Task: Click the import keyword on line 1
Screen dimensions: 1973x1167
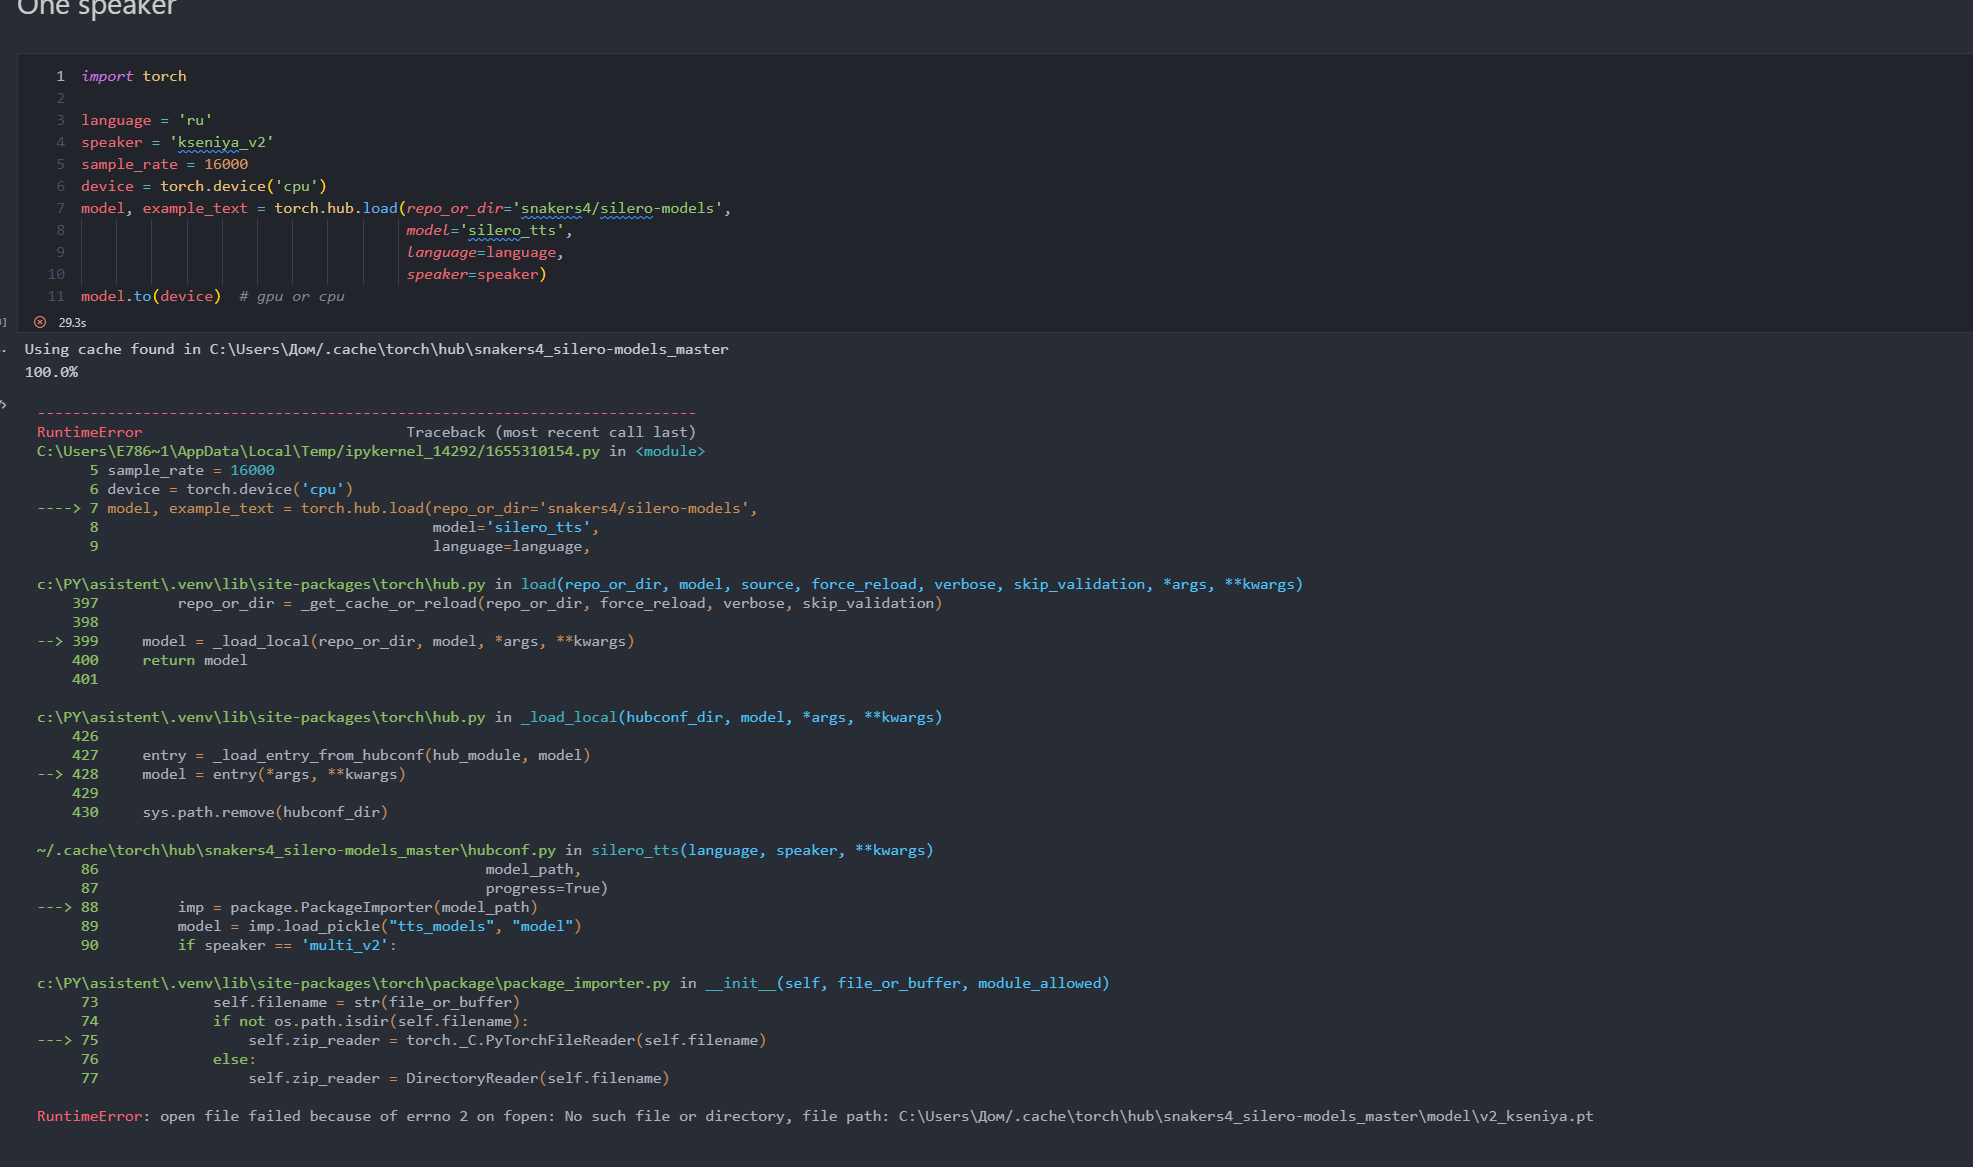Action: pos(107,75)
